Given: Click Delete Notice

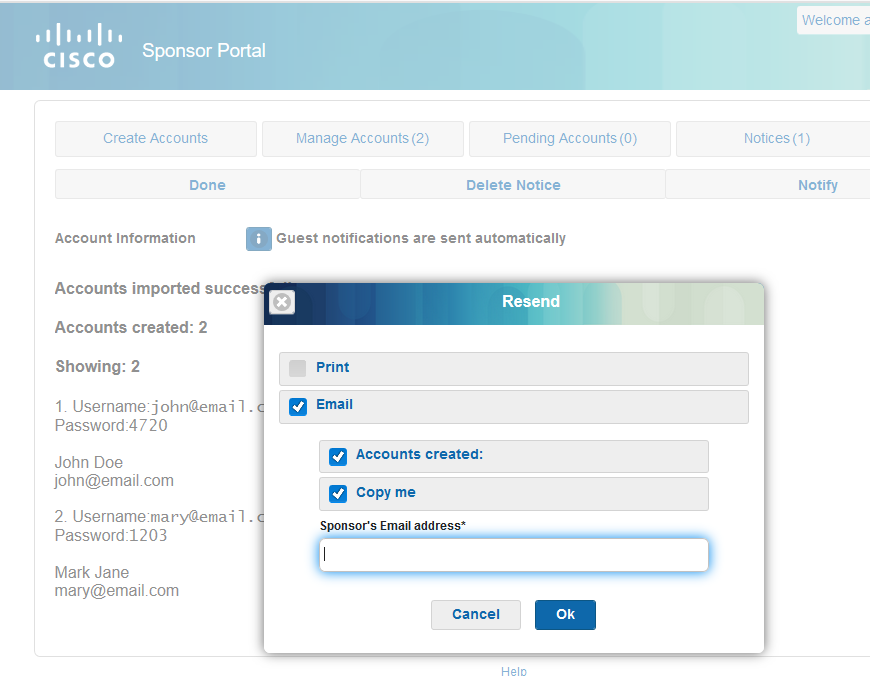Looking at the screenshot, I should tap(512, 185).
